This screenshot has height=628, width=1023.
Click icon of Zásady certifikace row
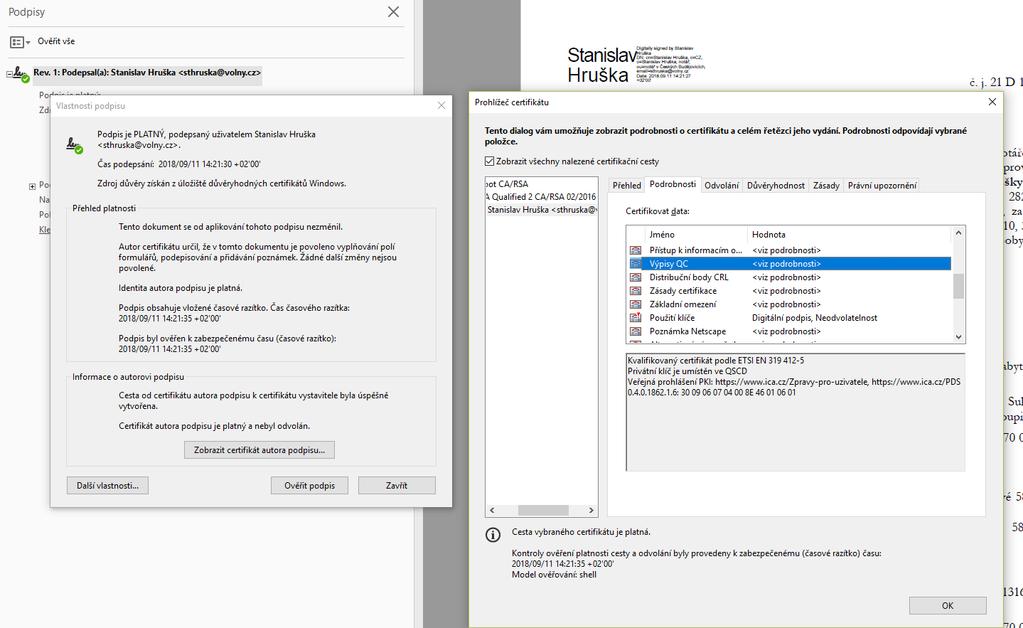[x=635, y=291]
